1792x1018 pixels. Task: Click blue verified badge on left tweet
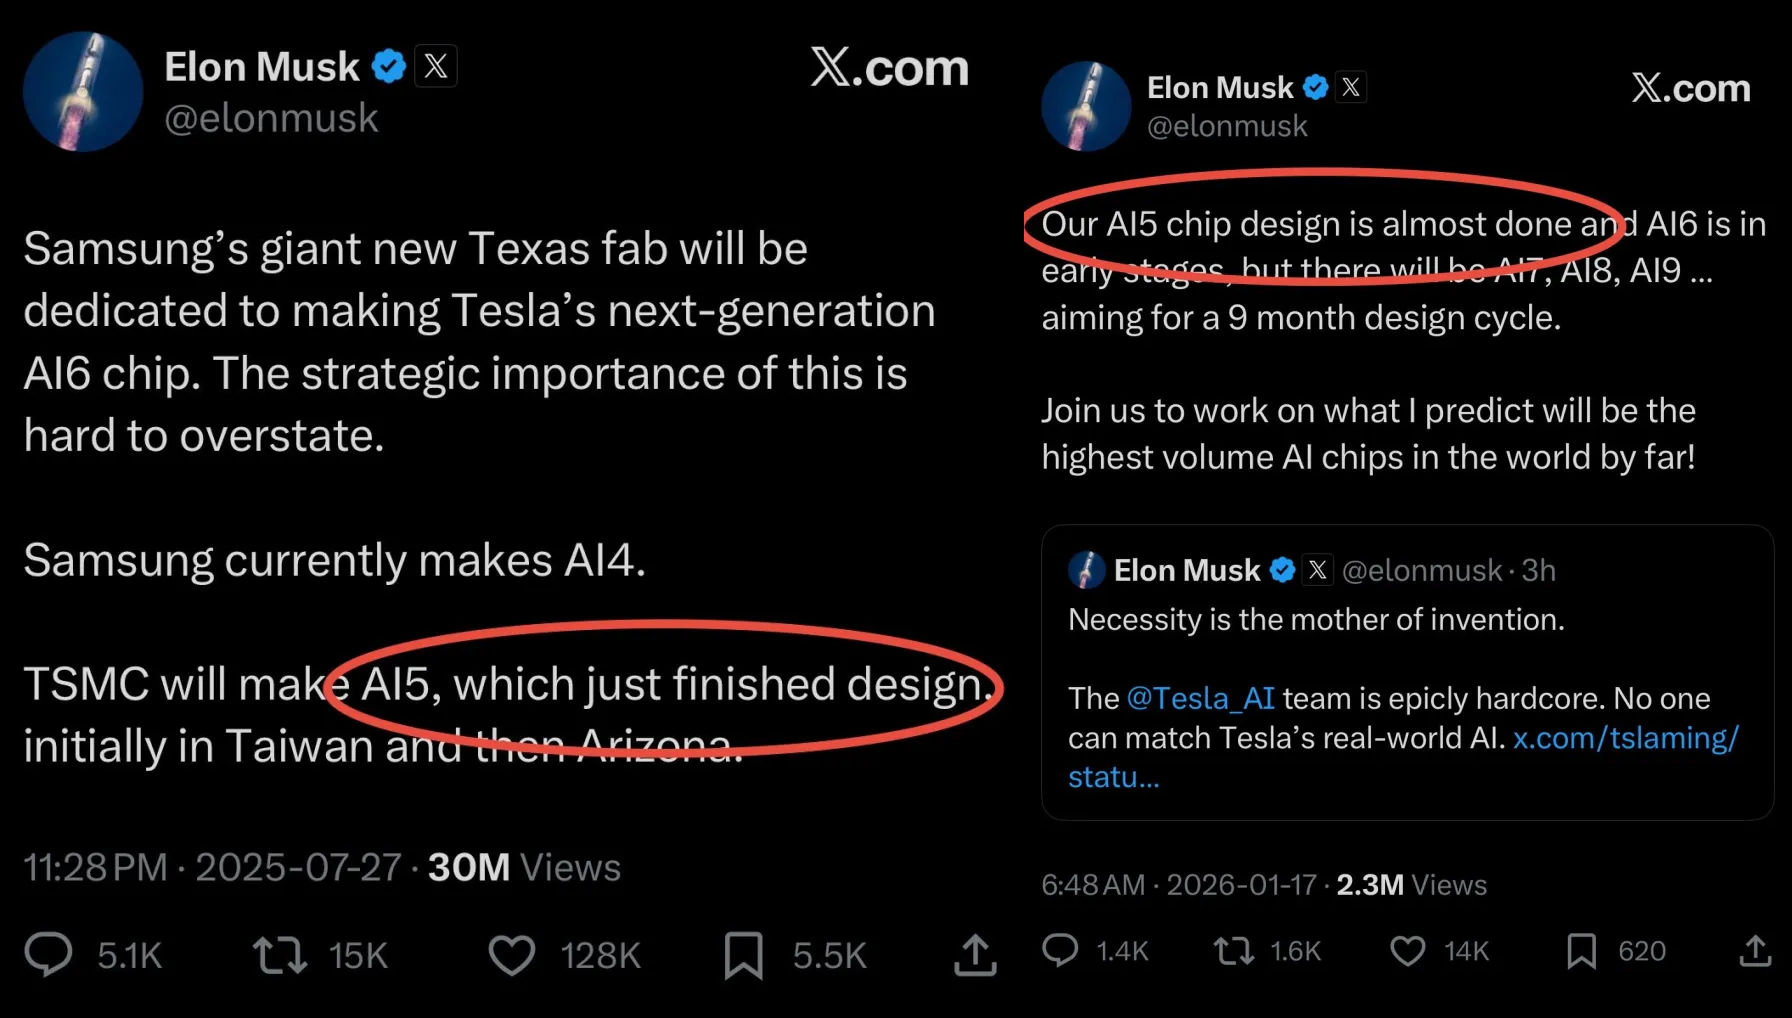389,67
